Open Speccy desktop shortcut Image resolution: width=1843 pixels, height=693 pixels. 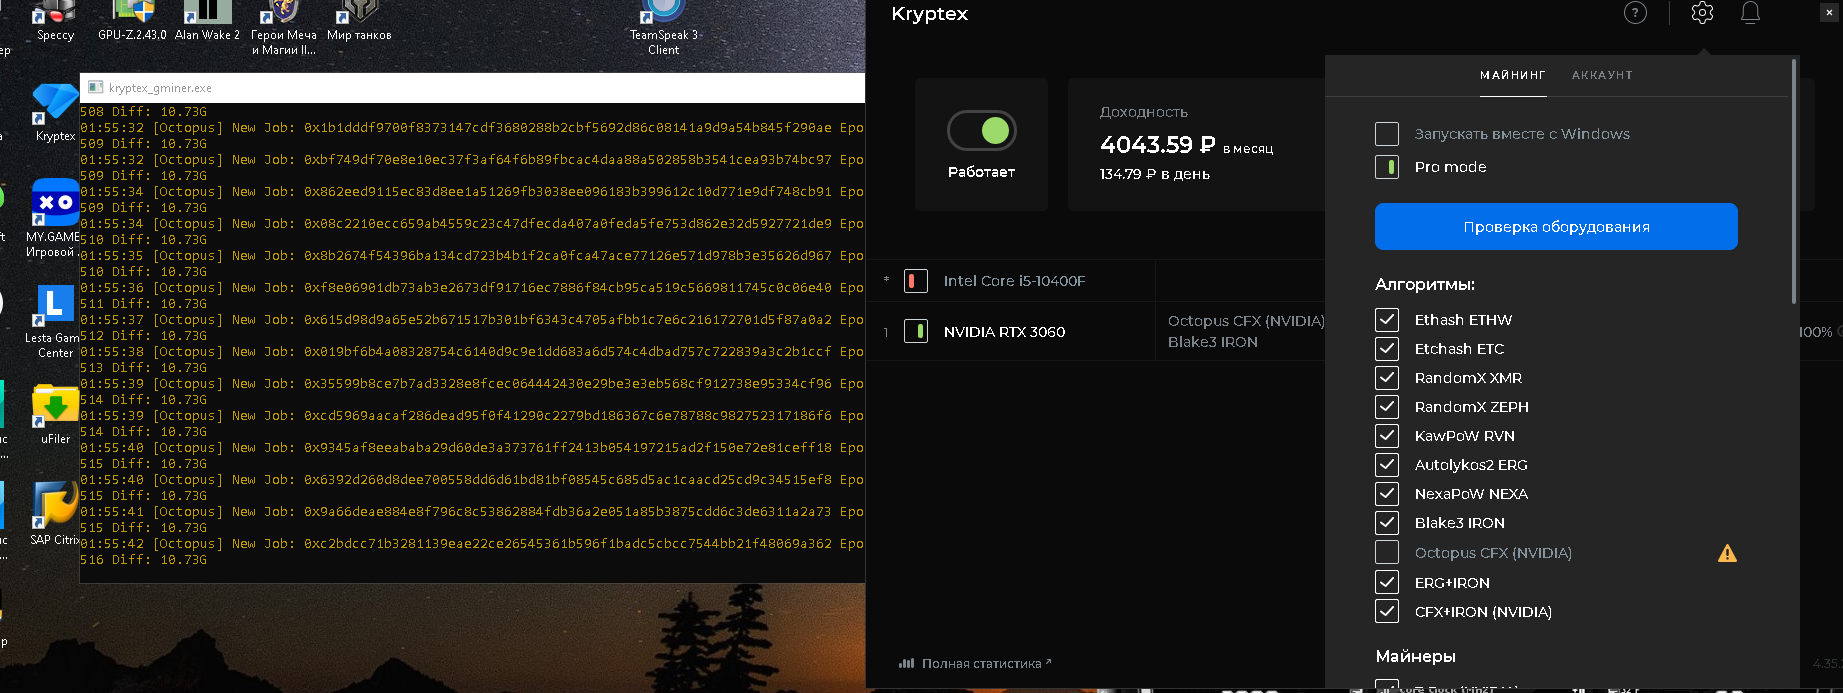(x=55, y=21)
